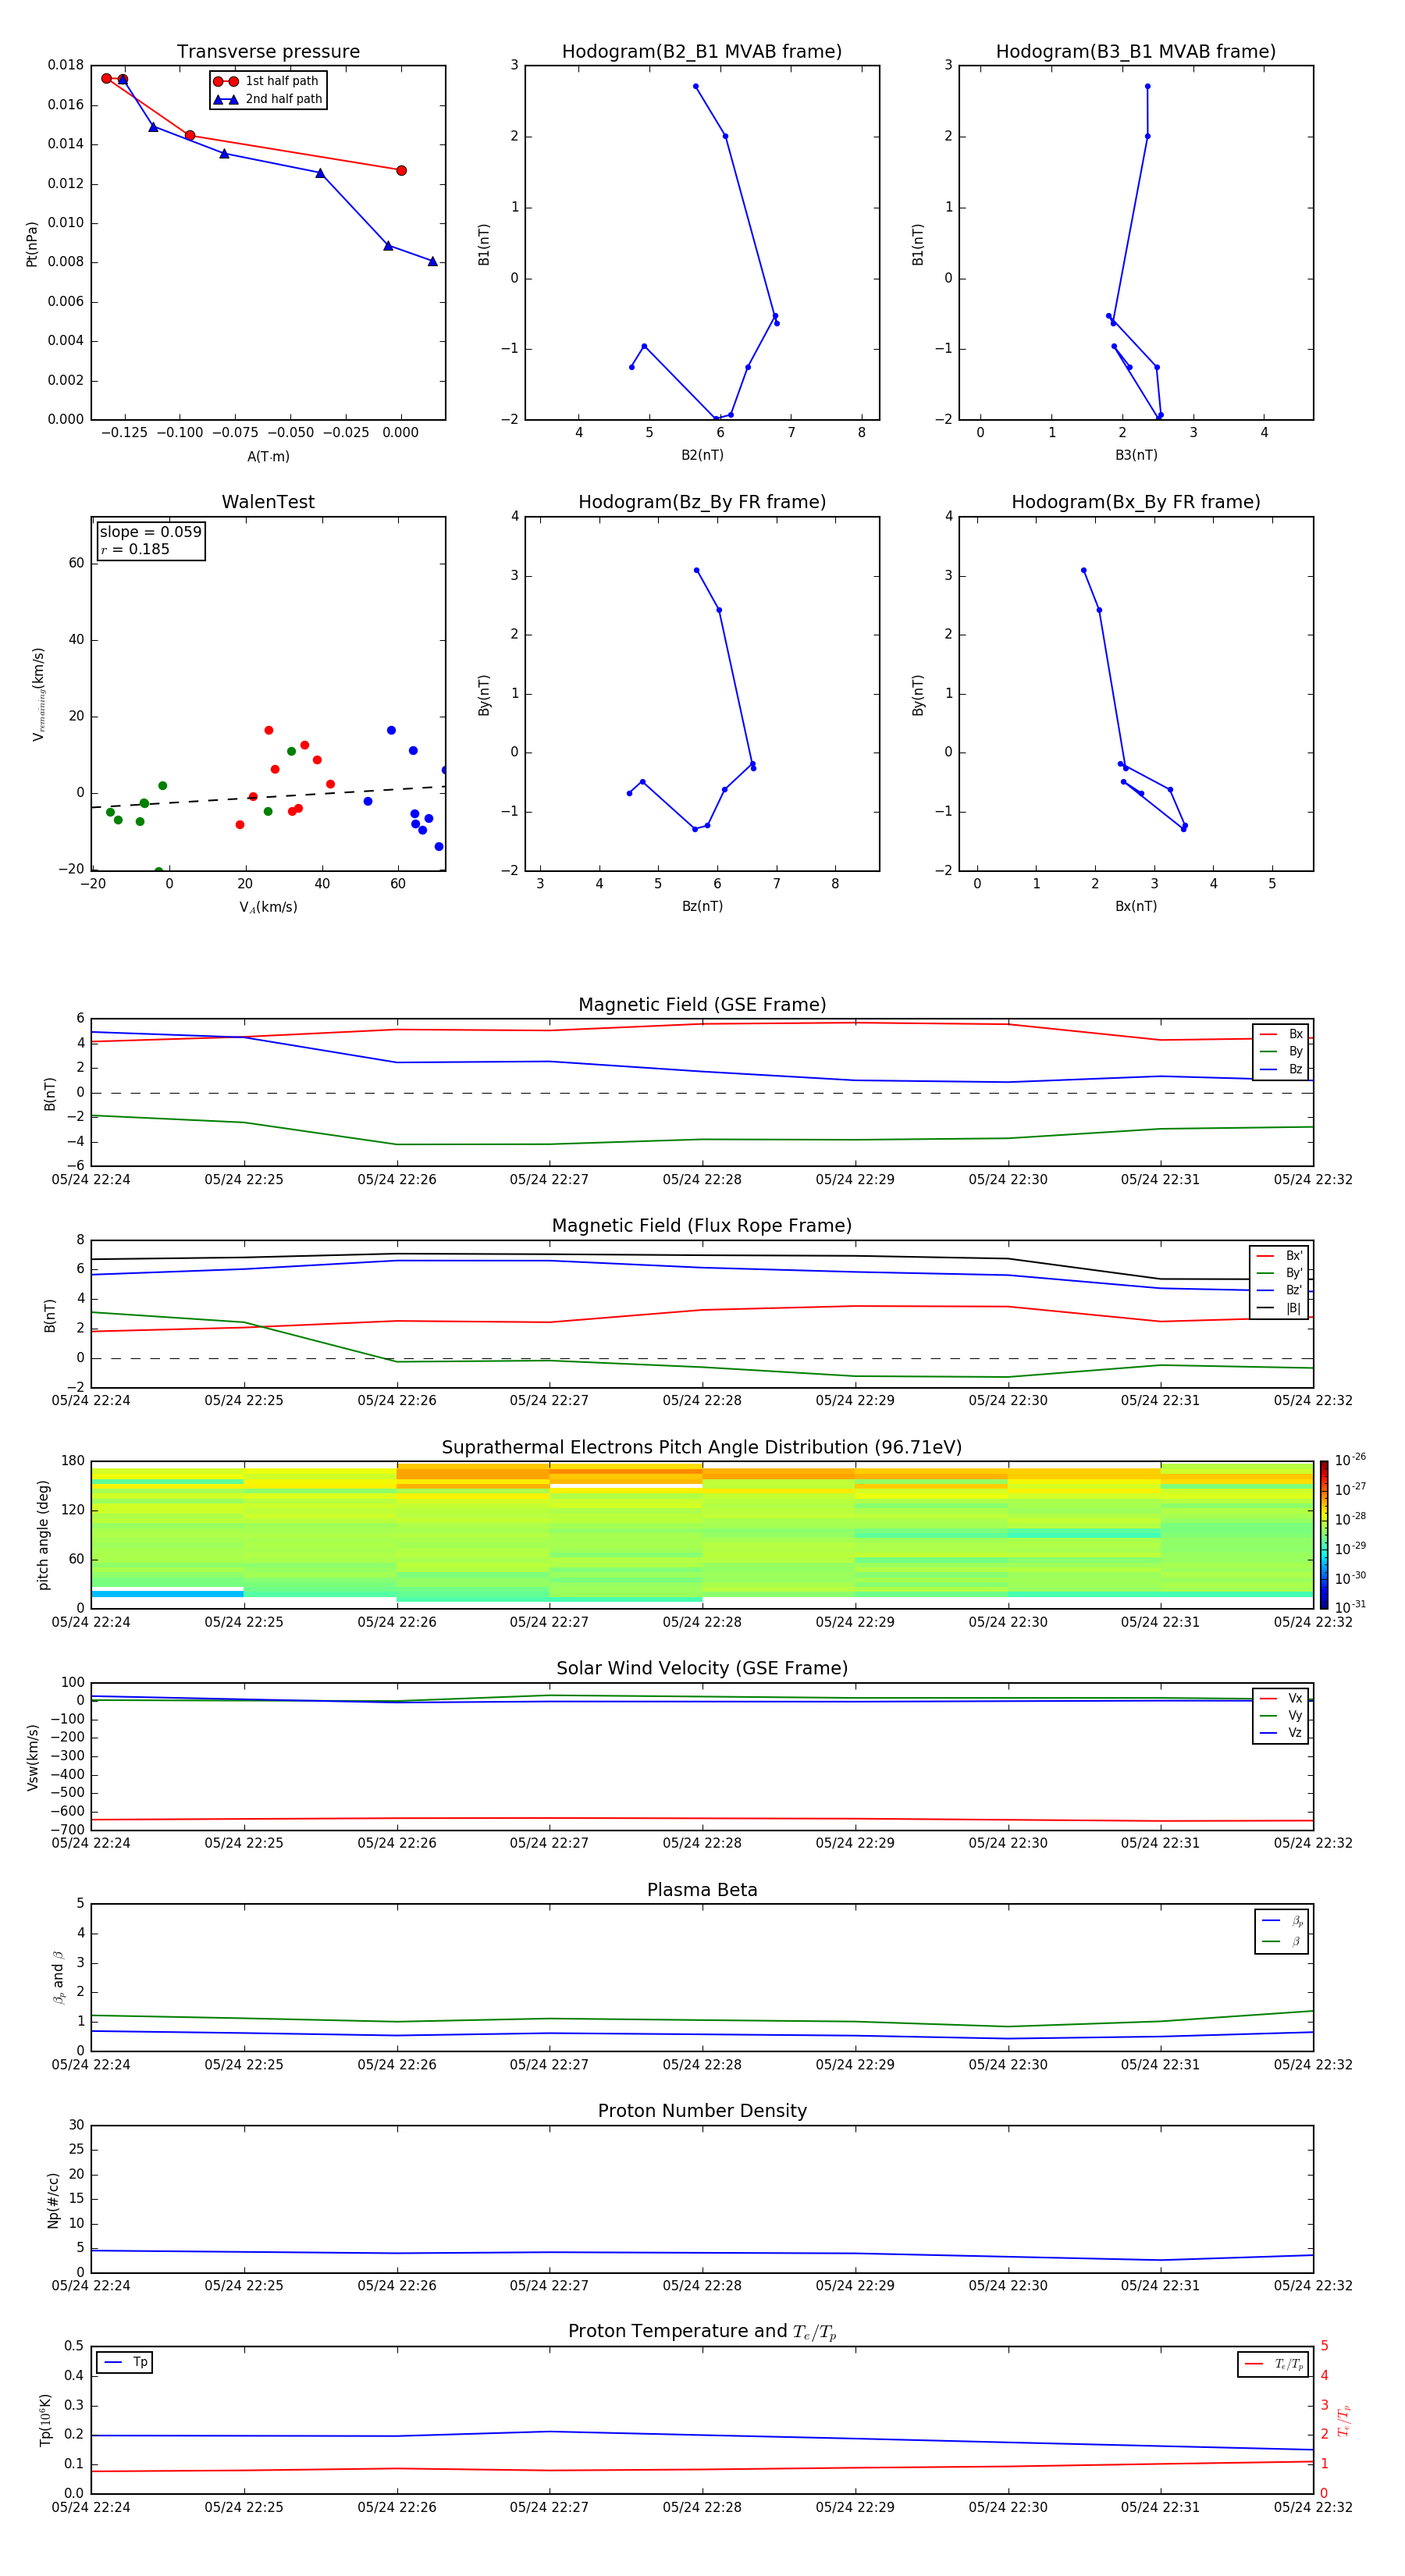Click the "Plasma Beta" title

pos(702,1890)
